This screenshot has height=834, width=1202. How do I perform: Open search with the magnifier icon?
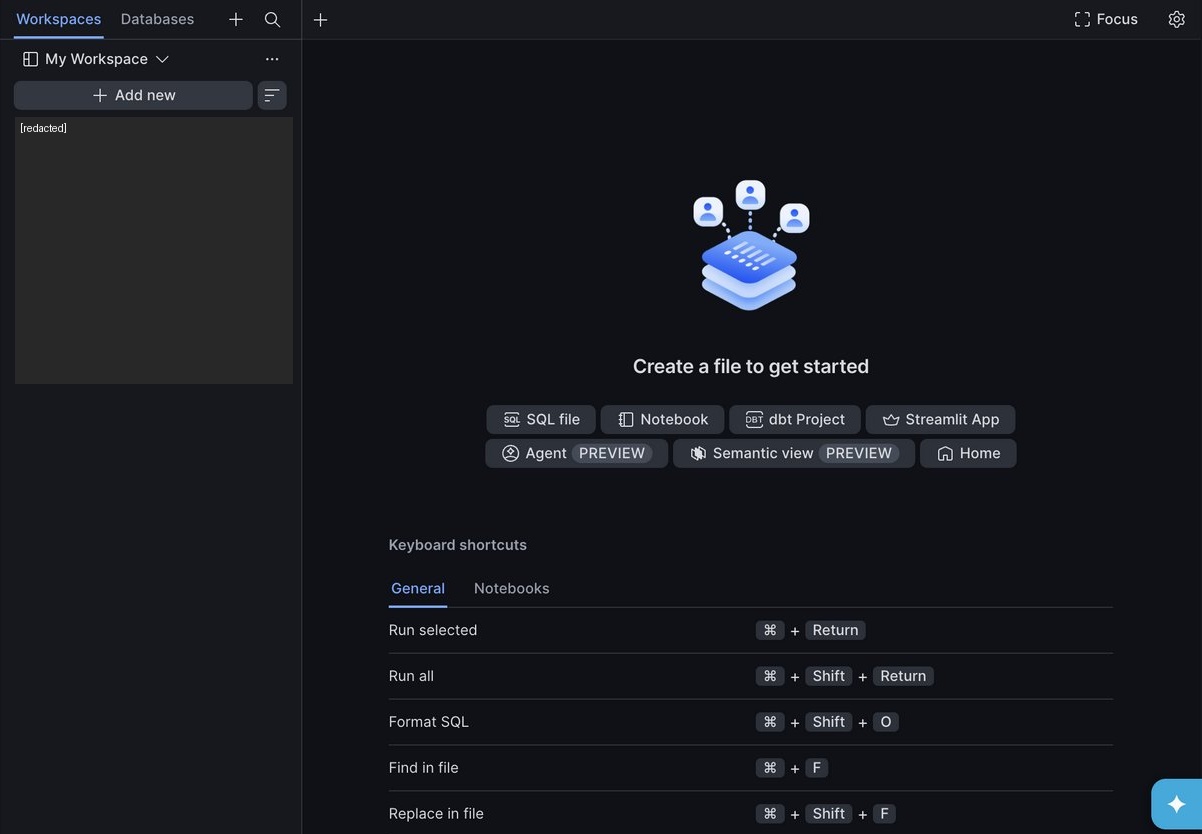pyautogui.click(x=272, y=19)
